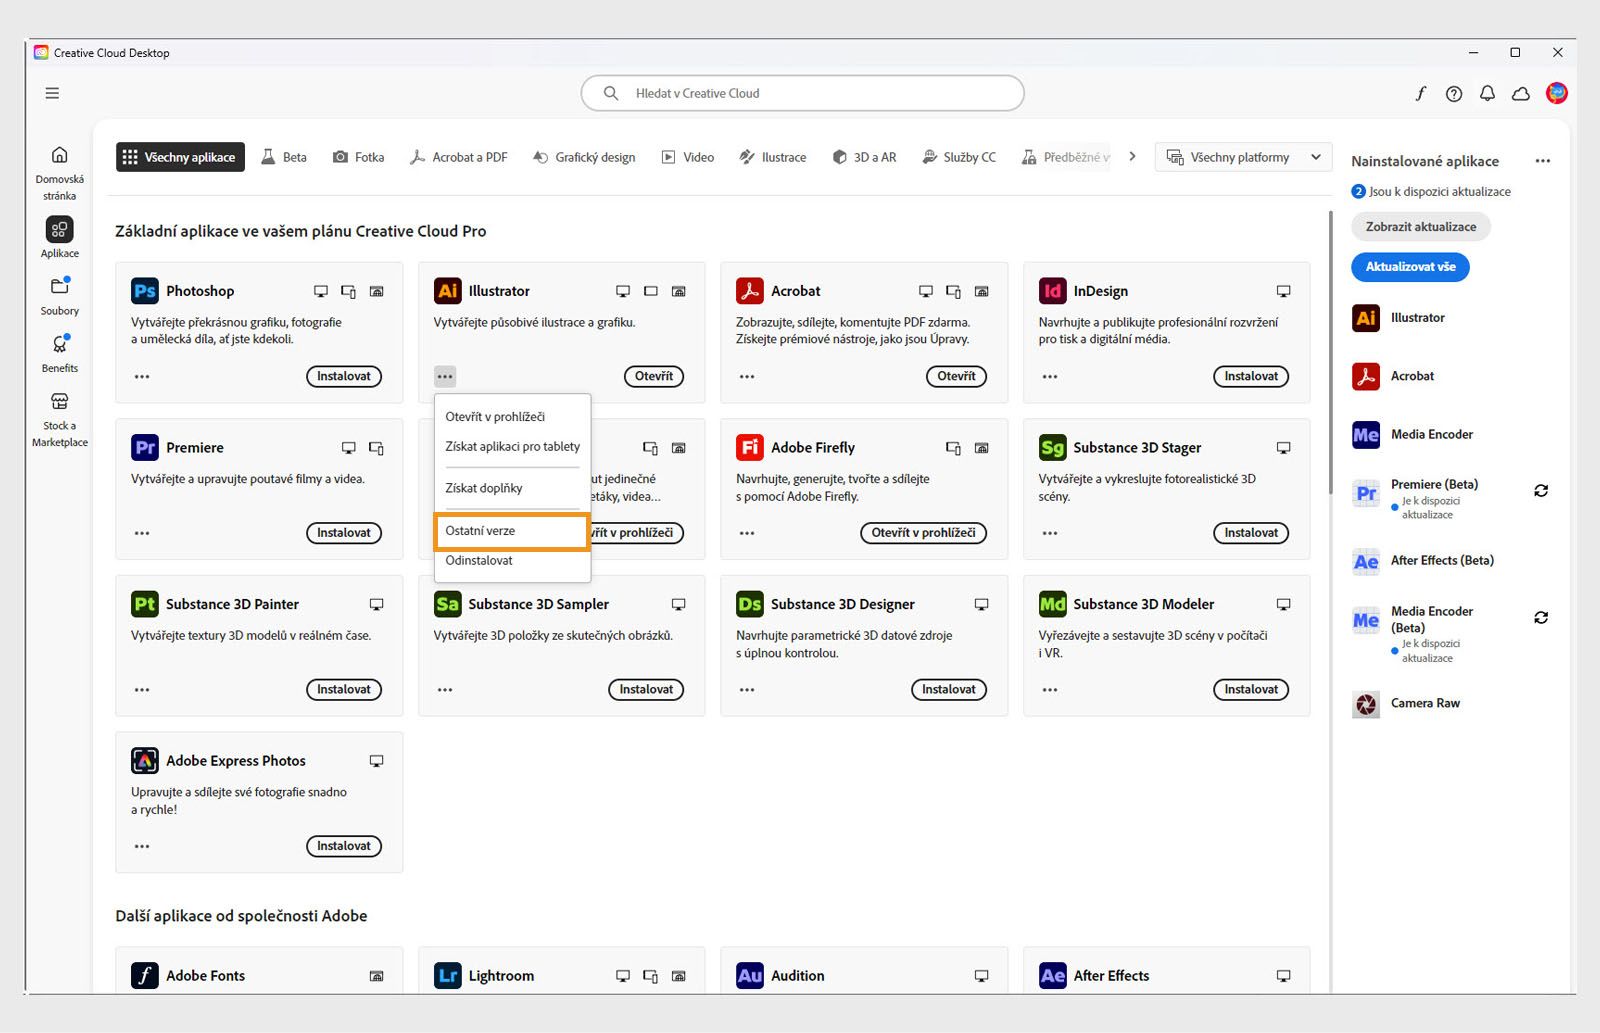Switch to the Acrobat a PDF tab
The width and height of the screenshot is (1600, 1033).
(x=459, y=157)
